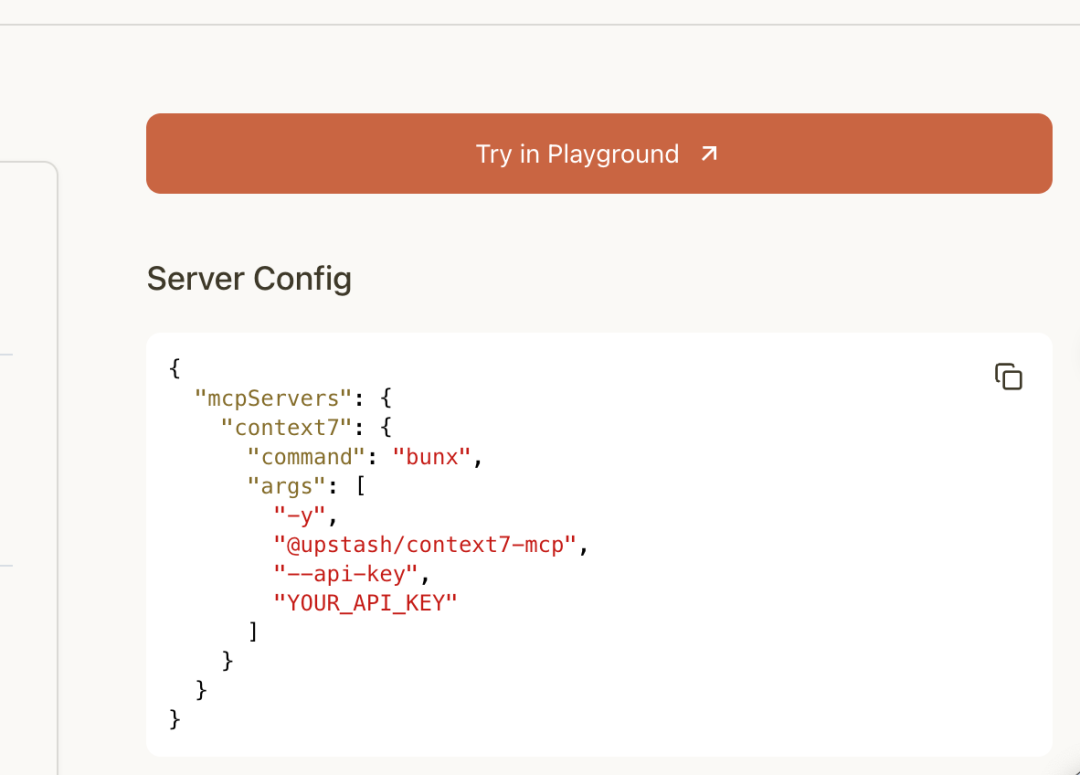This screenshot has height=775, width=1080.
Task: Click the closing brace of the context7 object
Action: (x=227, y=661)
